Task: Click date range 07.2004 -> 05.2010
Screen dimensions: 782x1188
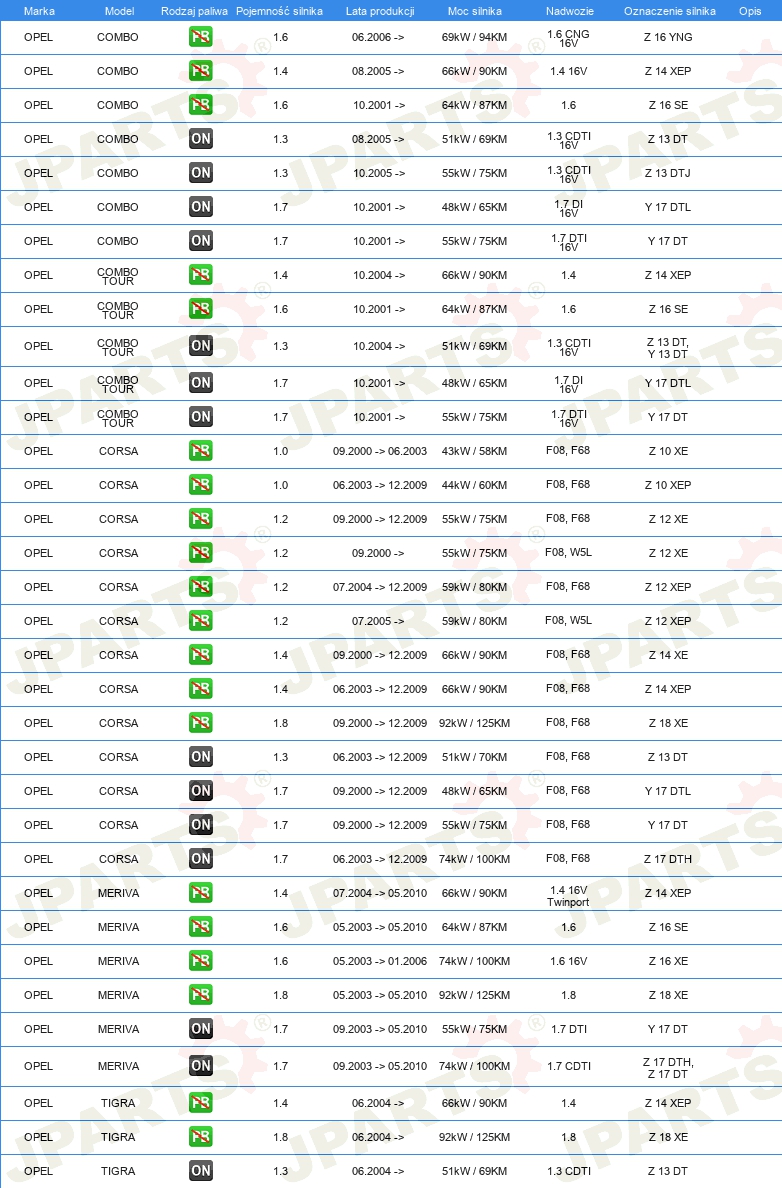Action: [x=380, y=893]
